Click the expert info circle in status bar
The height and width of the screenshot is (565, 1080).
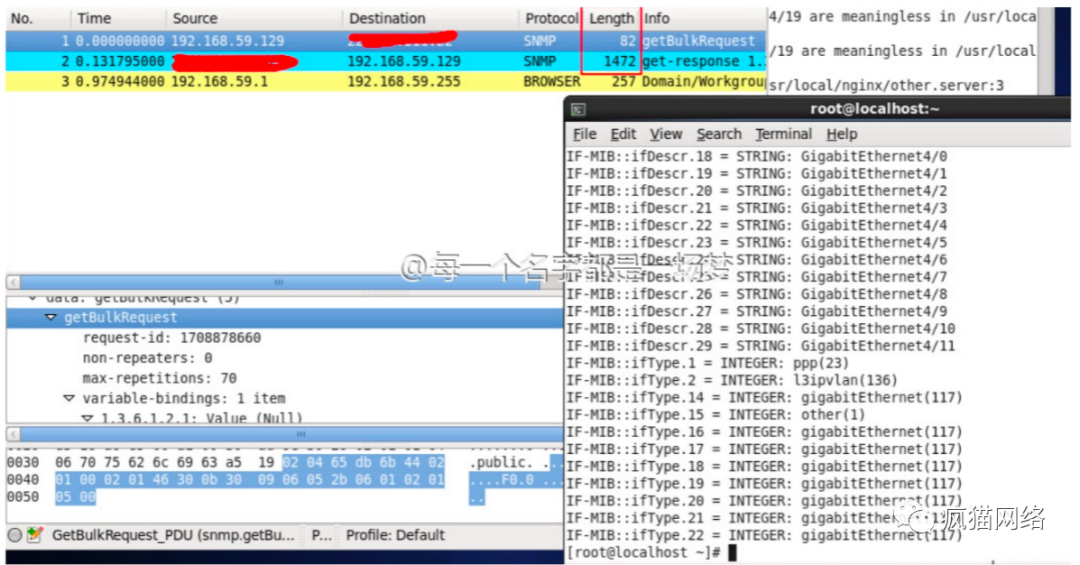pos(15,535)
